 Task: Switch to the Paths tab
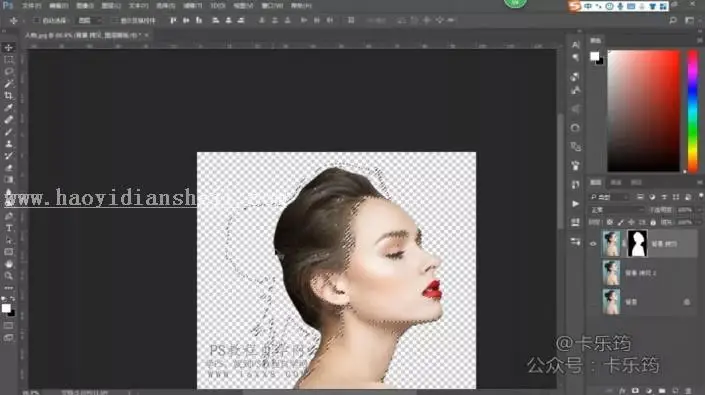636,182
